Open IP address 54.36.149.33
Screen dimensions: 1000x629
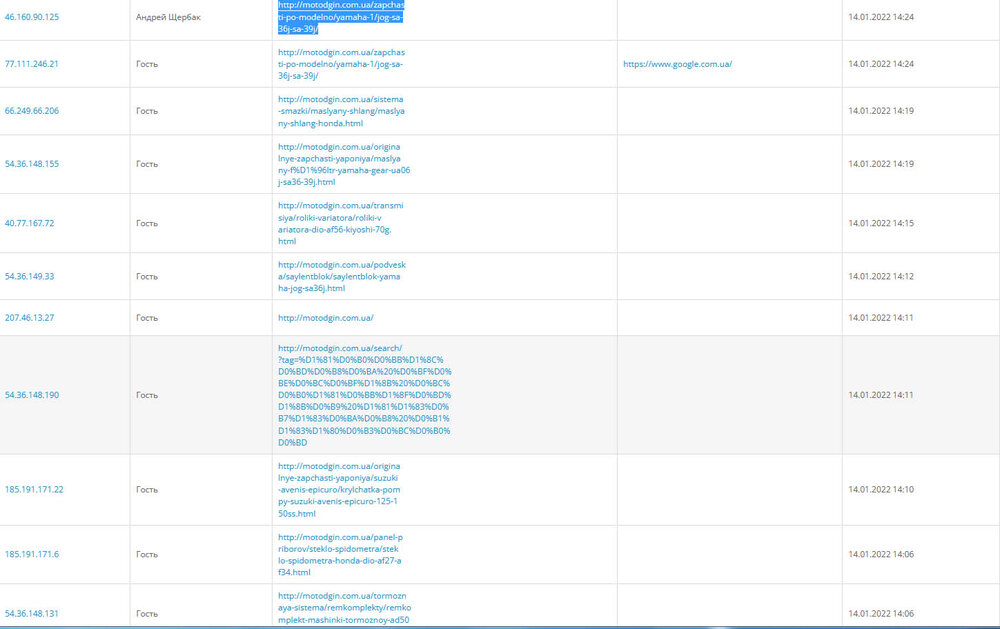point(30,276)
